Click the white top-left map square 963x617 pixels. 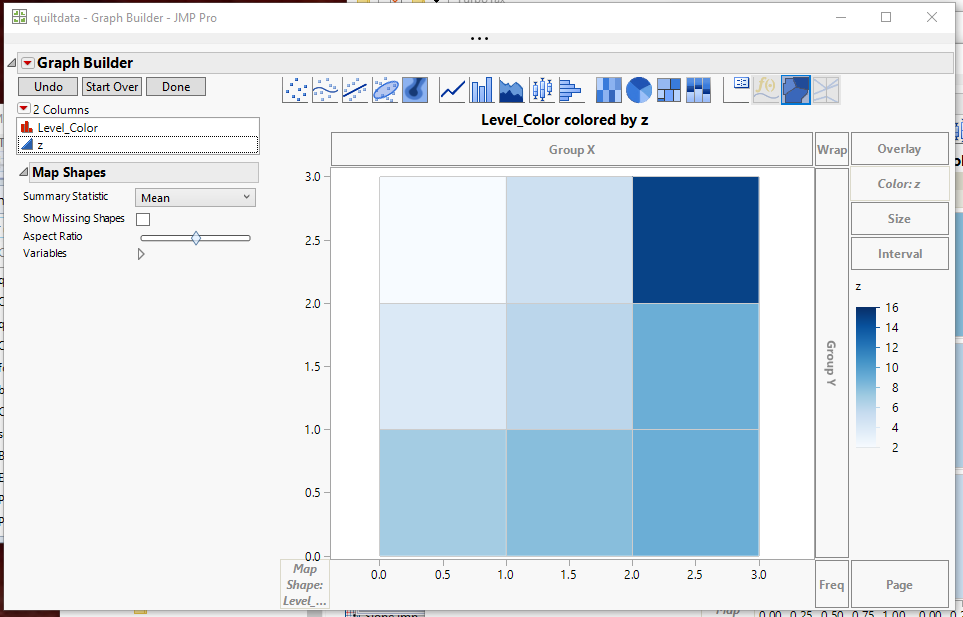click(x=443, y=240)
